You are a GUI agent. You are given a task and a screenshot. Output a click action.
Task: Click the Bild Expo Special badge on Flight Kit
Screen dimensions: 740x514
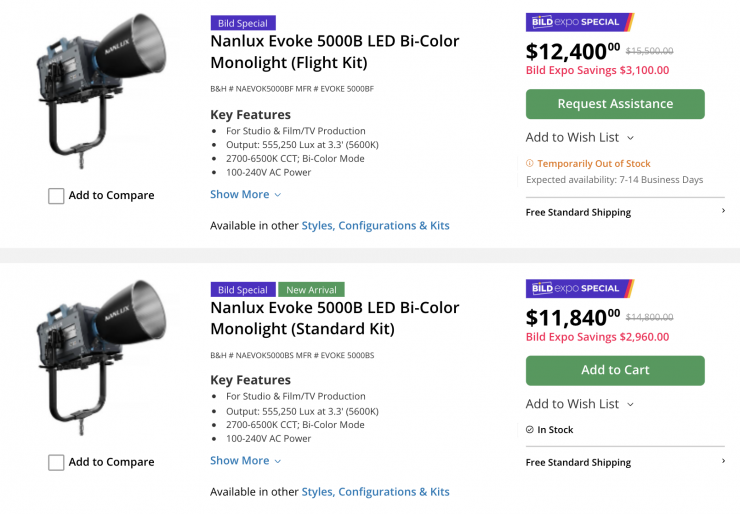pos(579,22)
